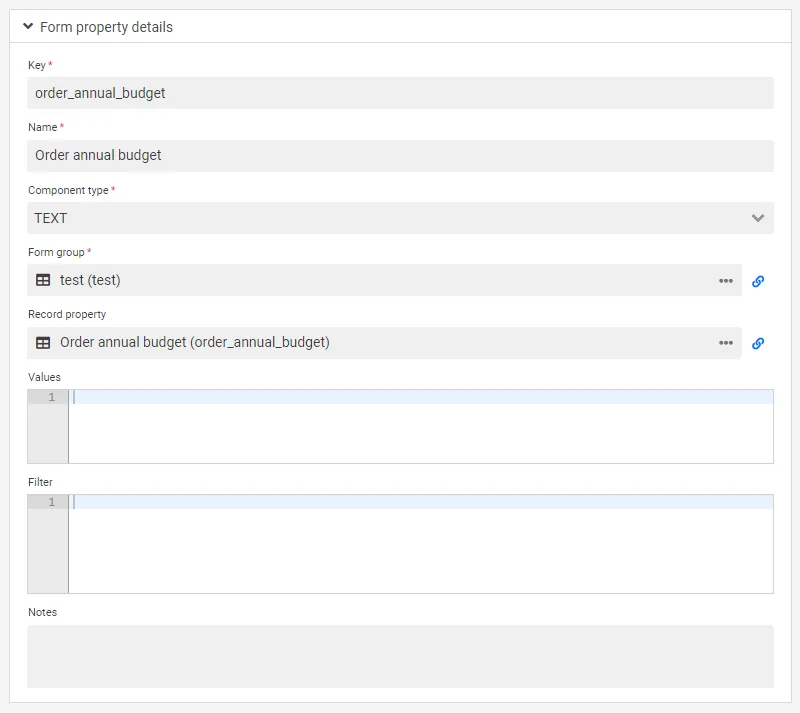Open the Component type dropdown
The width and height of the screenshot is (800, 713).
click(x=400, y=218)
